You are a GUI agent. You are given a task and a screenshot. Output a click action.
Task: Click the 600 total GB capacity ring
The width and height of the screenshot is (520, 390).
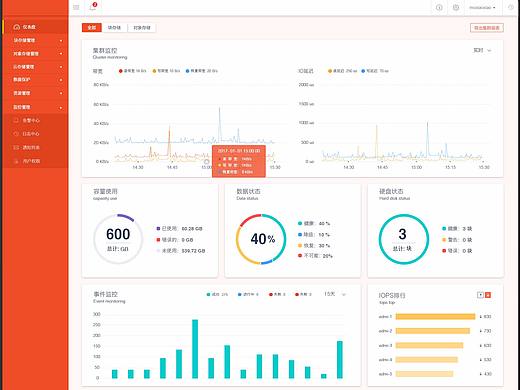[x=118, y=239]
